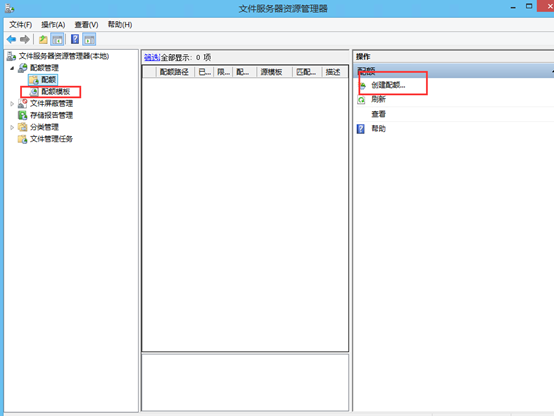Click the blue Help toolbar icon
Image resolution: width=554 pixels, height=416 pixels.
coord(75,39)
